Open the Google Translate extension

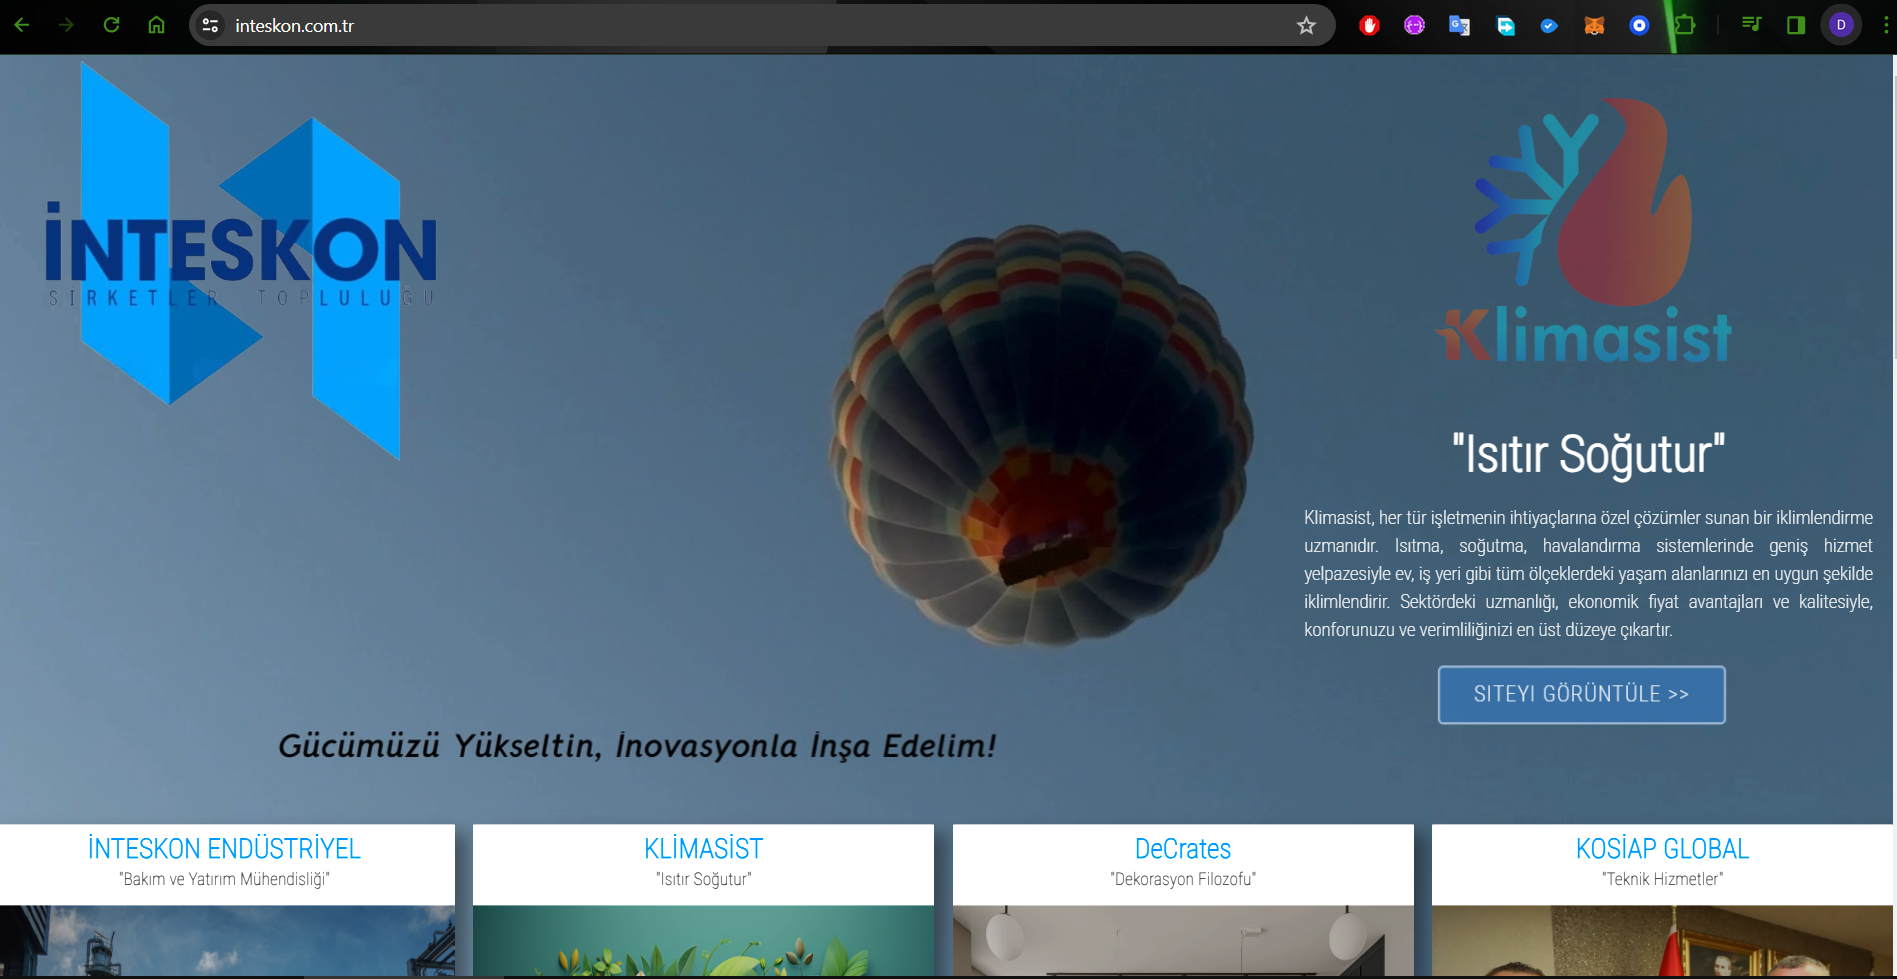tap(1459, 26)
